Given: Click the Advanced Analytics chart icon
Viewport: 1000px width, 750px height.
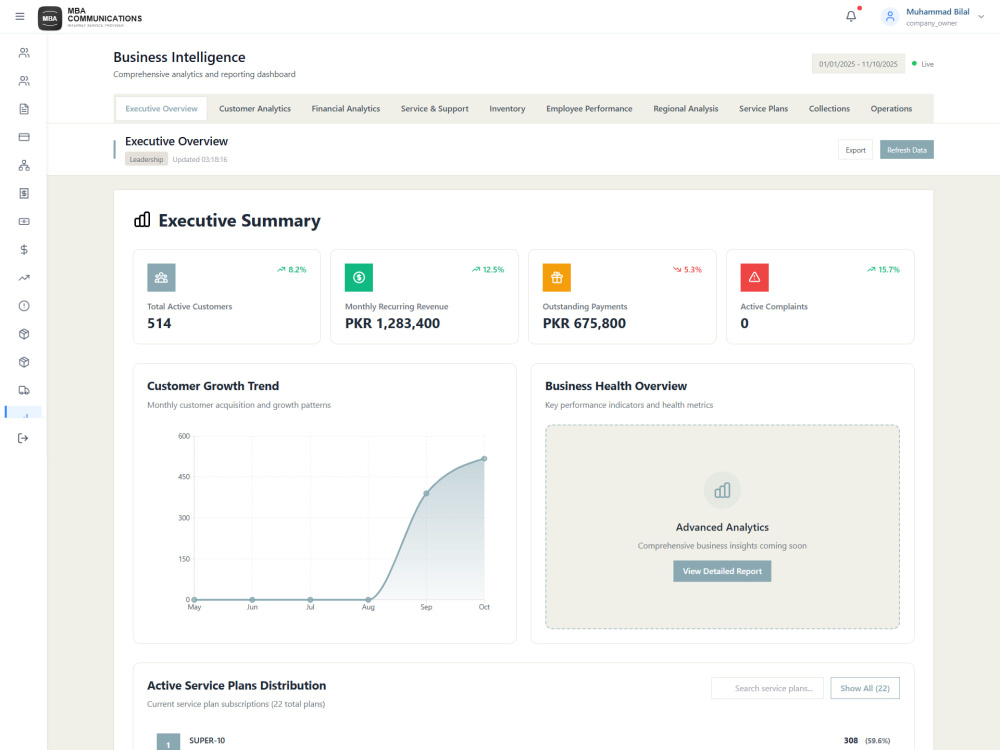Looking at the screenshot, I should (723, 490).
